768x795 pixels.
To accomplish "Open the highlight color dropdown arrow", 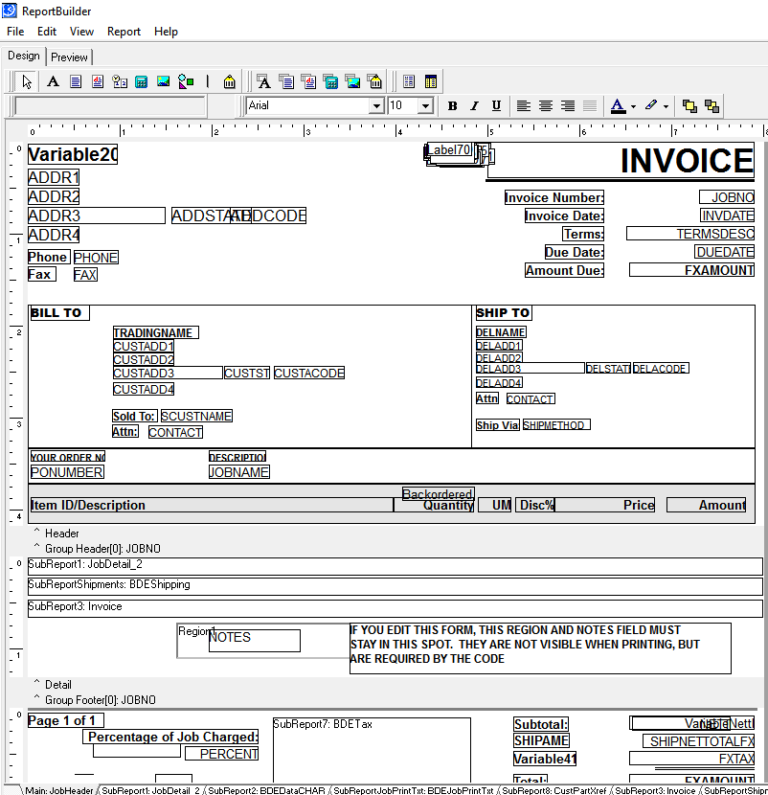I will 666,106.
